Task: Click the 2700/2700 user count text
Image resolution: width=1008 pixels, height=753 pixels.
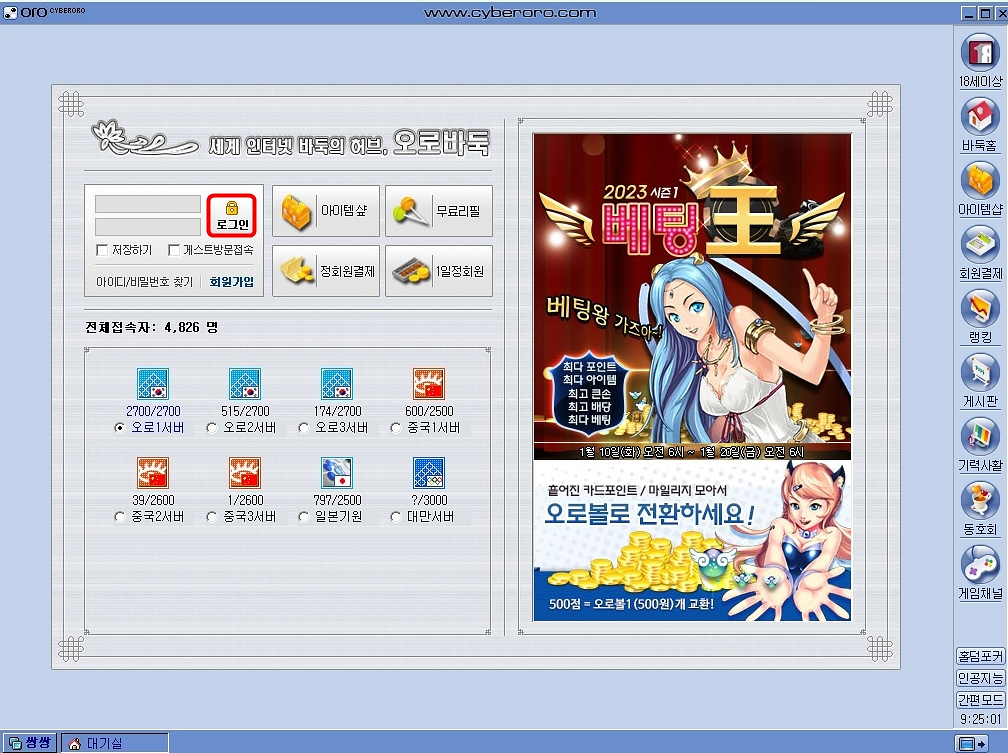Action: [x=153, y=411]
